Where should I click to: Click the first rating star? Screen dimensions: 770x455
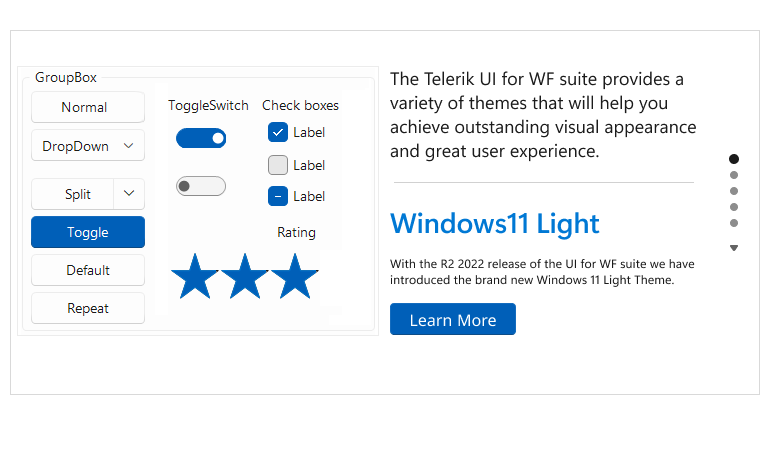pos(195,276)
